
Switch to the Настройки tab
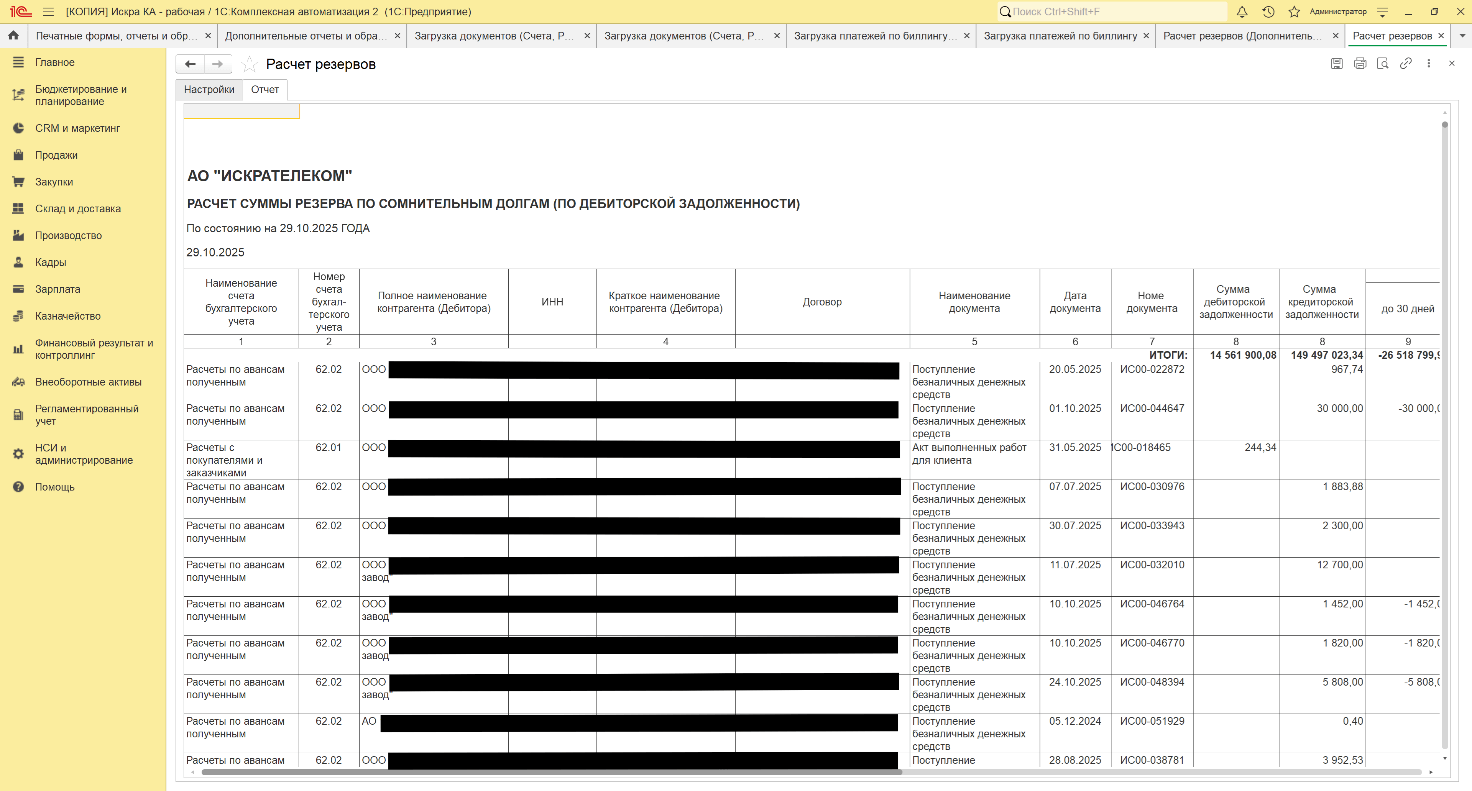(209, 89)
